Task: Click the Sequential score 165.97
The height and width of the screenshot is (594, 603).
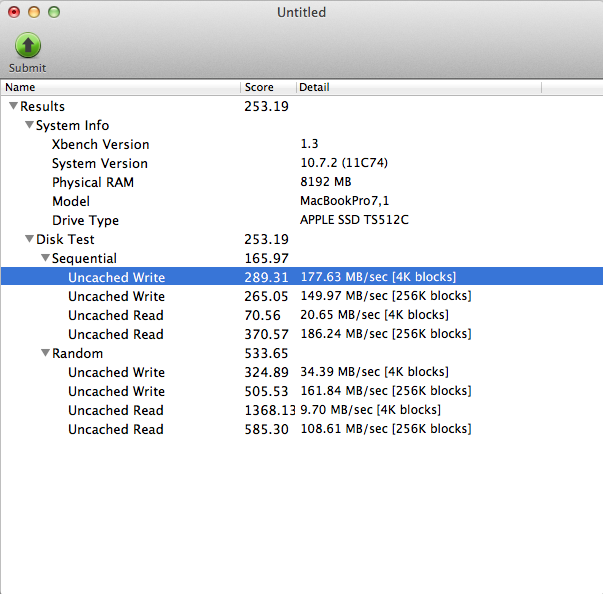Action: click(x=266, y=258)
